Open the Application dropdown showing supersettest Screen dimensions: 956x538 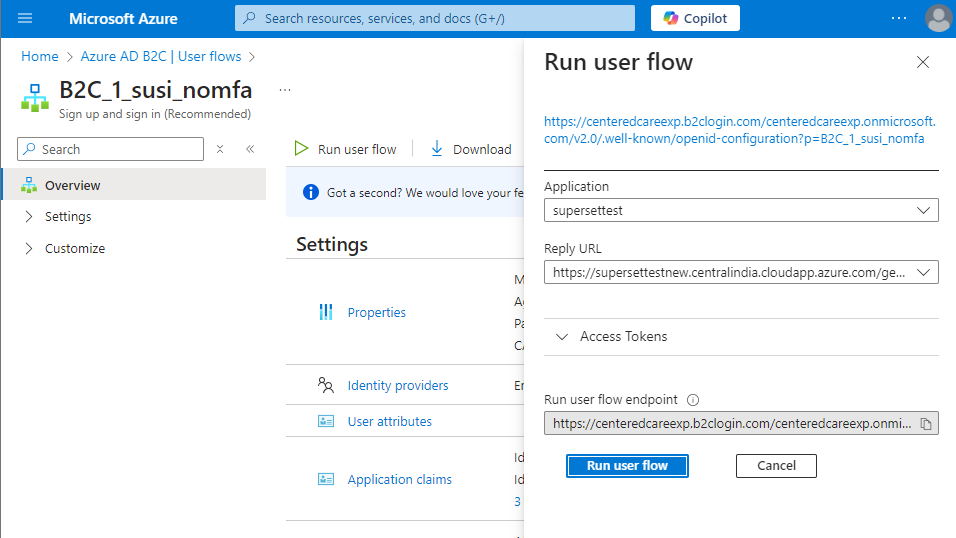[x=741, y=210]
